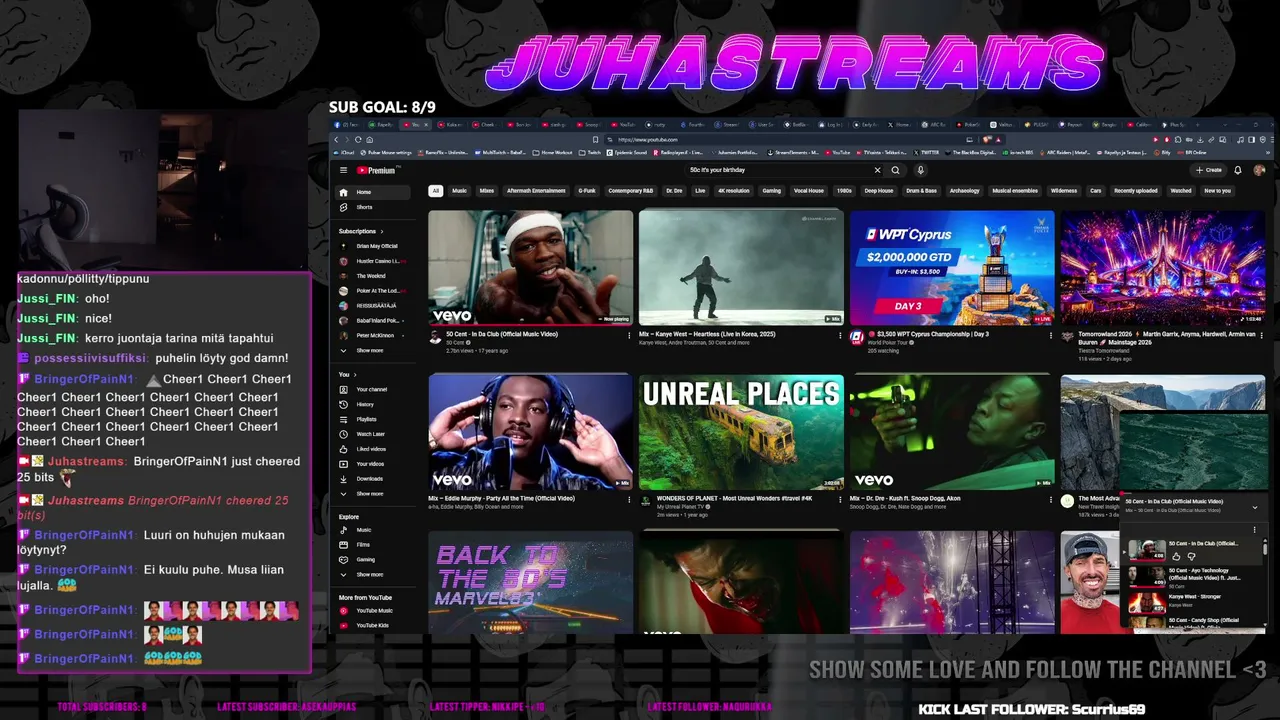
Task: Open the account avatar menu
Action: pyautogui.click(x=1259, y=170)
